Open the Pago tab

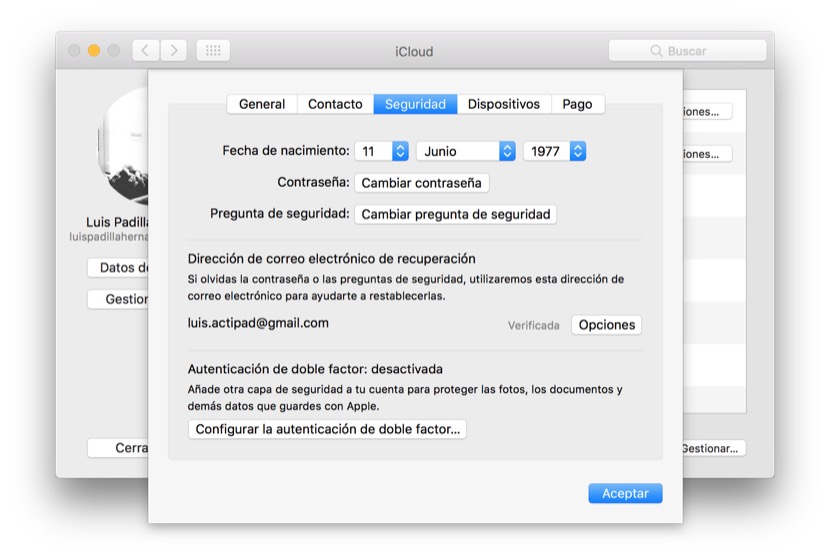(577, 104)
